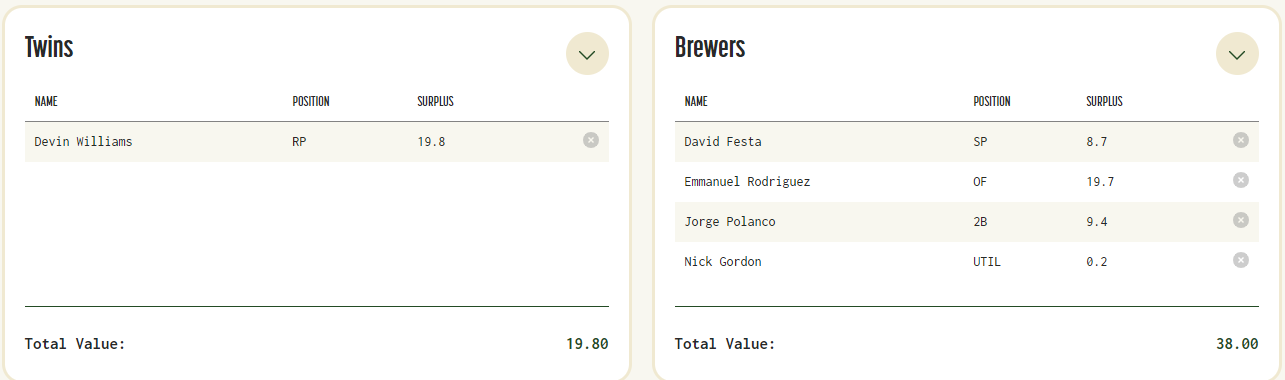Click the Brewers team heading
Viewport: 1285px width, 380px height.
710,47
